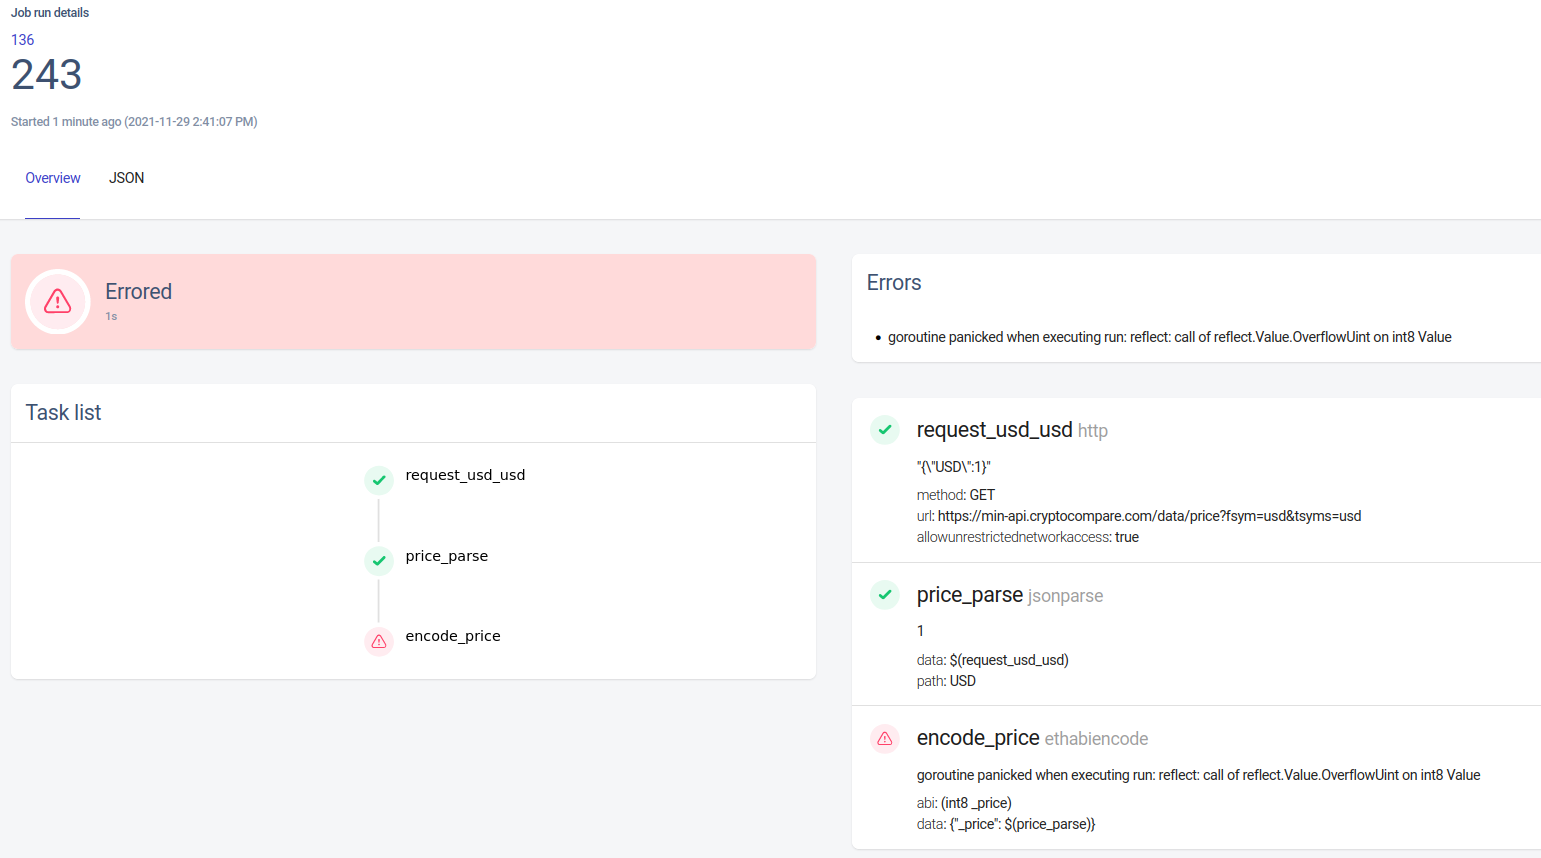Switch to the JSON tab
The width and height of the screenshot is (1541, 858).
click(126, 177)
